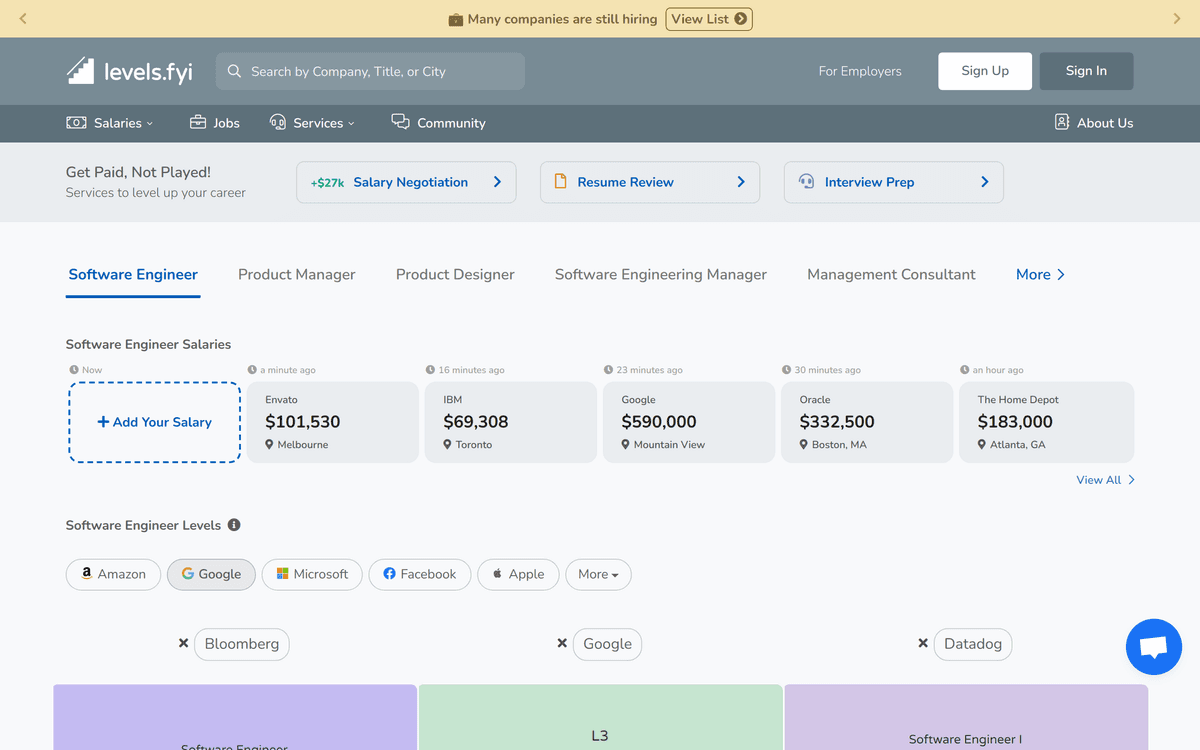The height and width of the screenshot is (750, 1200).
Task: Select the Software Engineer tab
Action: point(133,274)
